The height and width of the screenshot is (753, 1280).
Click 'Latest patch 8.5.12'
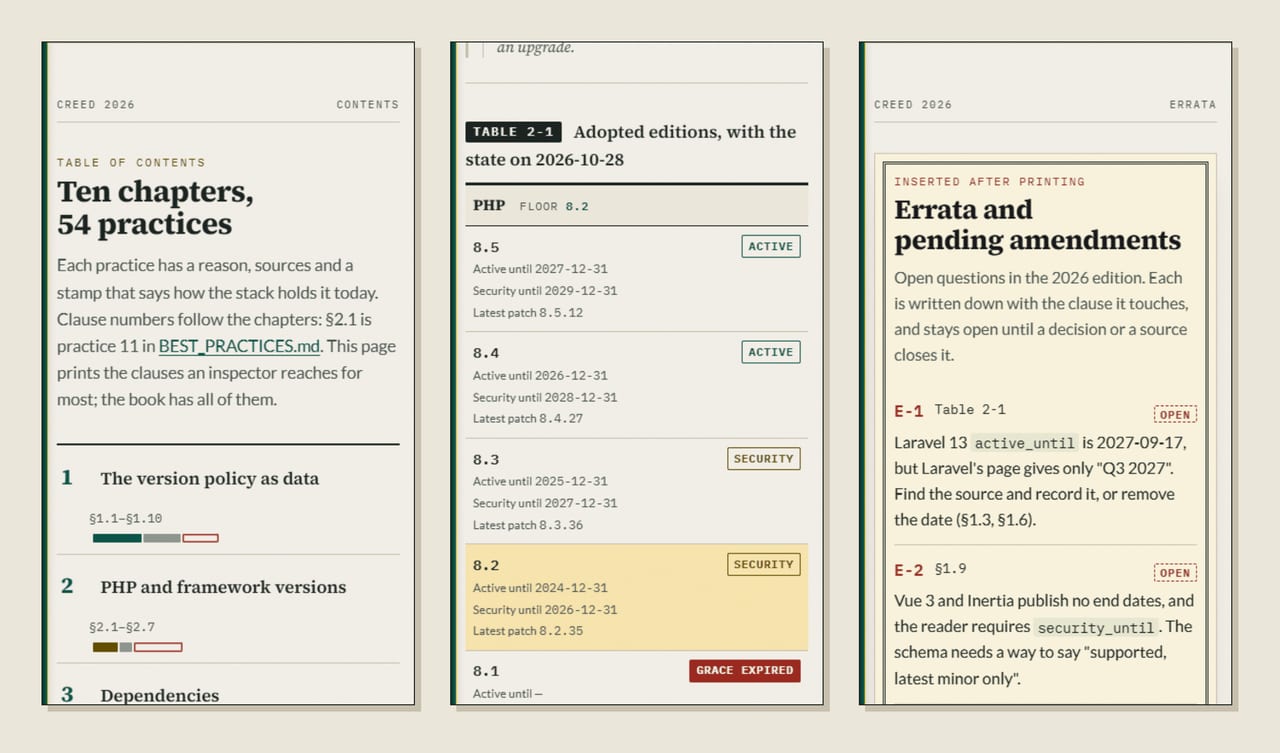click(x=528, y=313)
